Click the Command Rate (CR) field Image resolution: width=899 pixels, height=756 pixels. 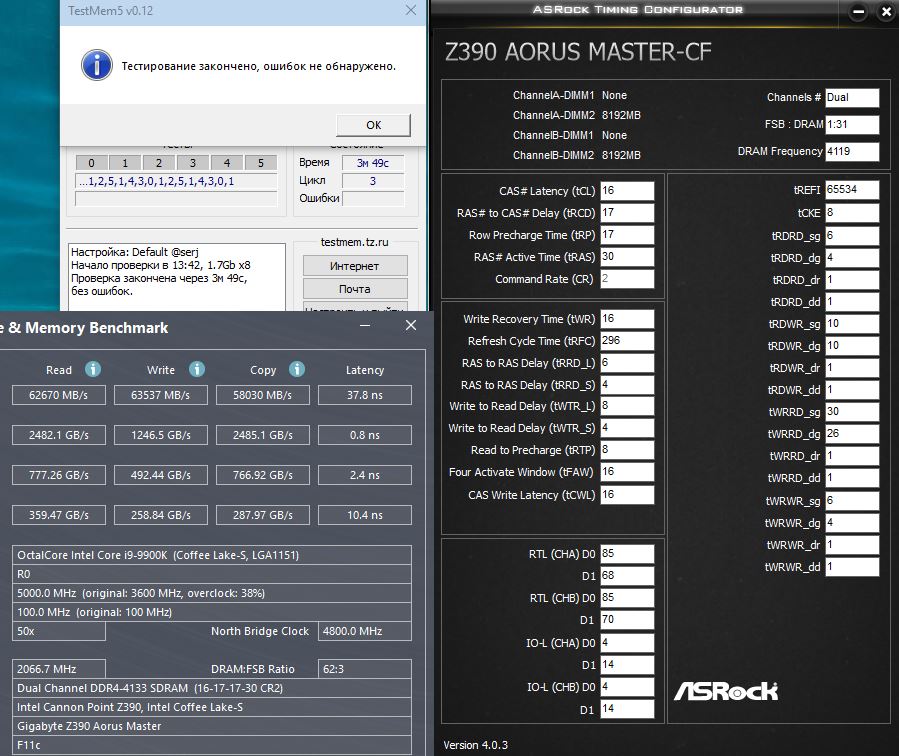[627, 279]
